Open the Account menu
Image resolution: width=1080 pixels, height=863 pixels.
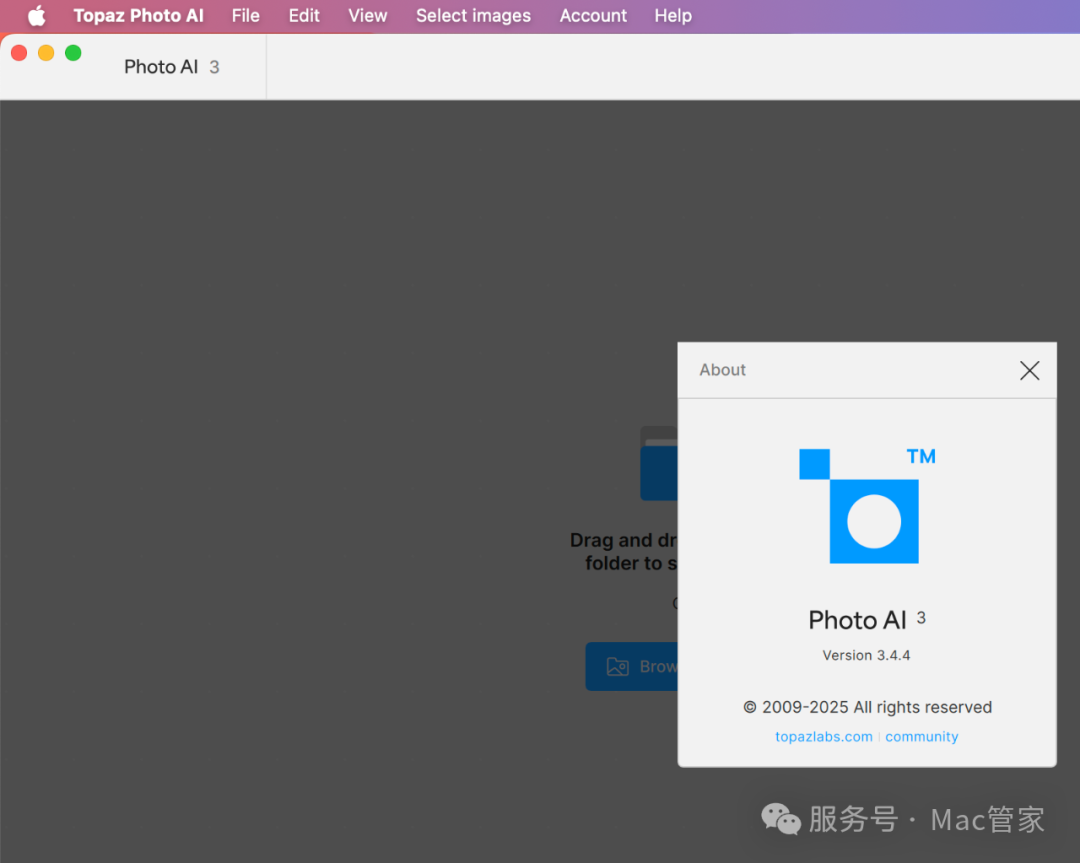tap(593, 16)
